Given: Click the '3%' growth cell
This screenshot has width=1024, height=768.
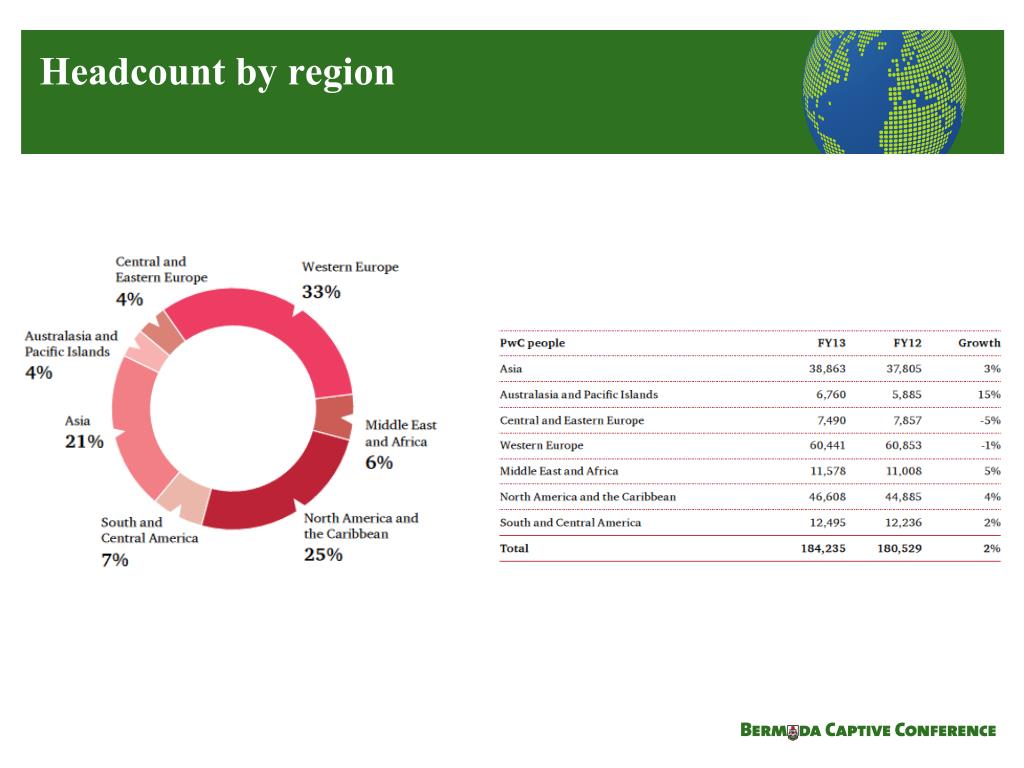Looking at the screenshot, I should tap(993, 369).
